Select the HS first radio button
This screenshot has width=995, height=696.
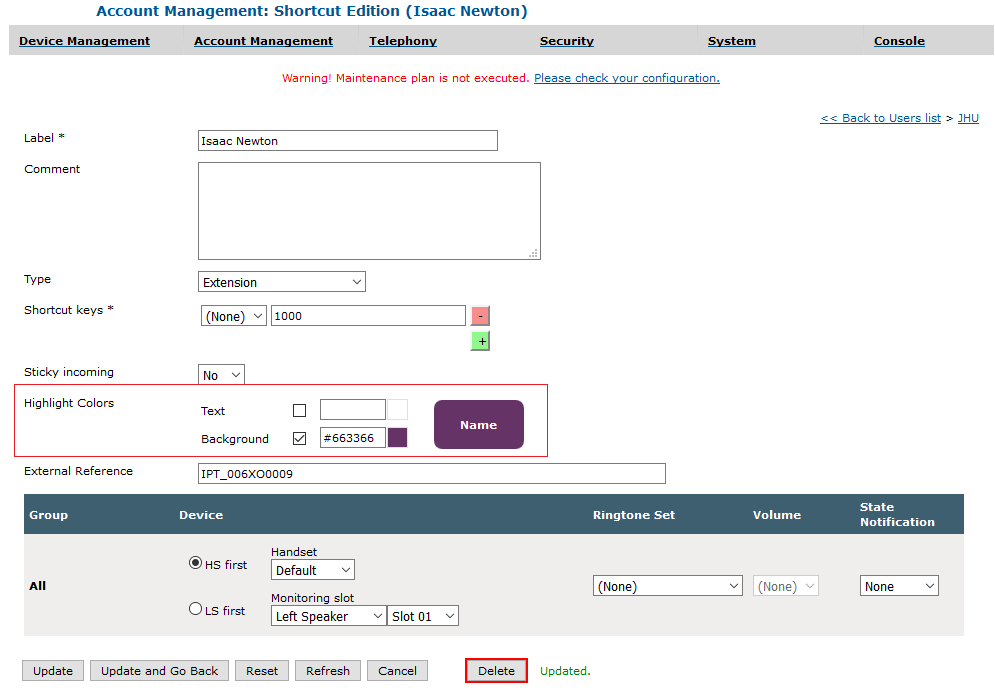tap(195, 563)
